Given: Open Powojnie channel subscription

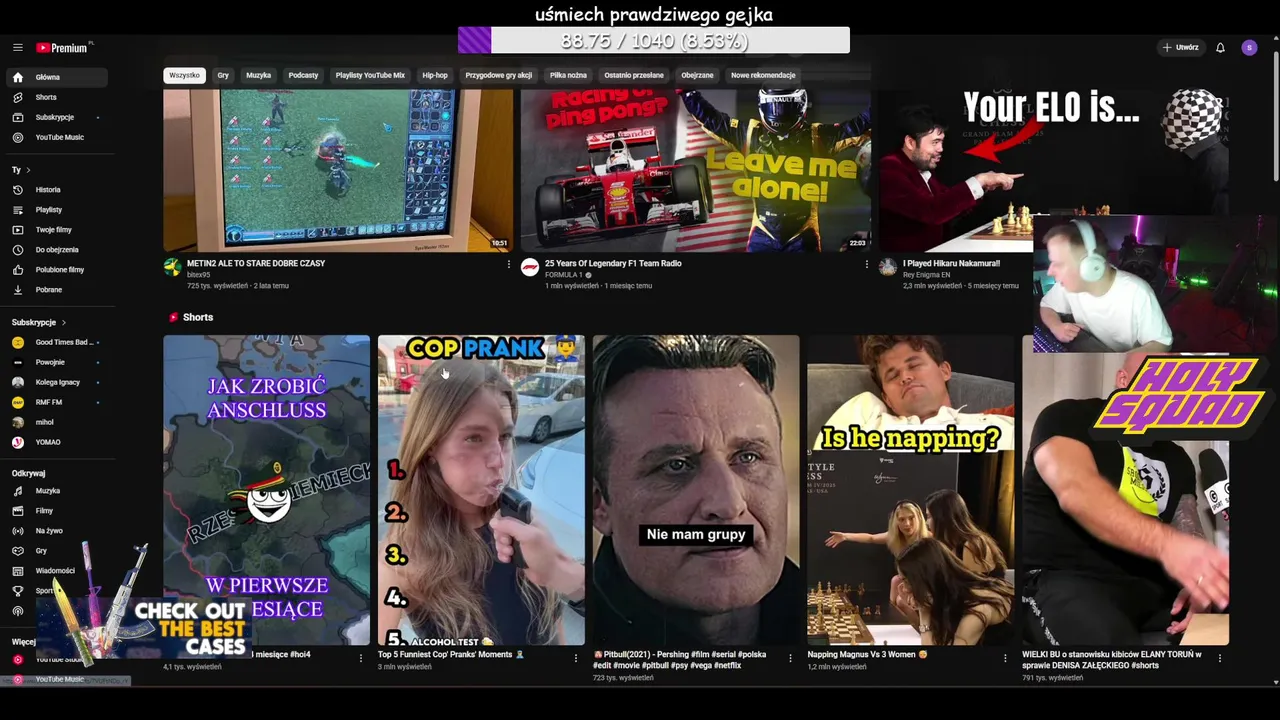Looking at the screenshot, I should (56, 362).
